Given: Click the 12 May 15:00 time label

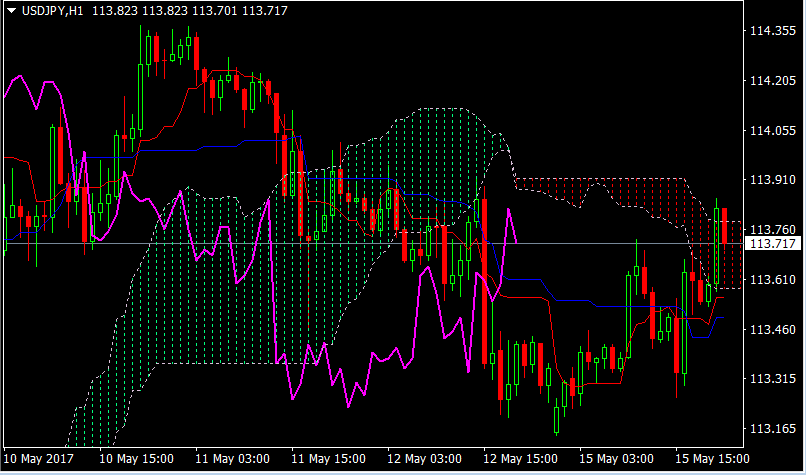Looking at the screenshot, I should tap(520, 459).
